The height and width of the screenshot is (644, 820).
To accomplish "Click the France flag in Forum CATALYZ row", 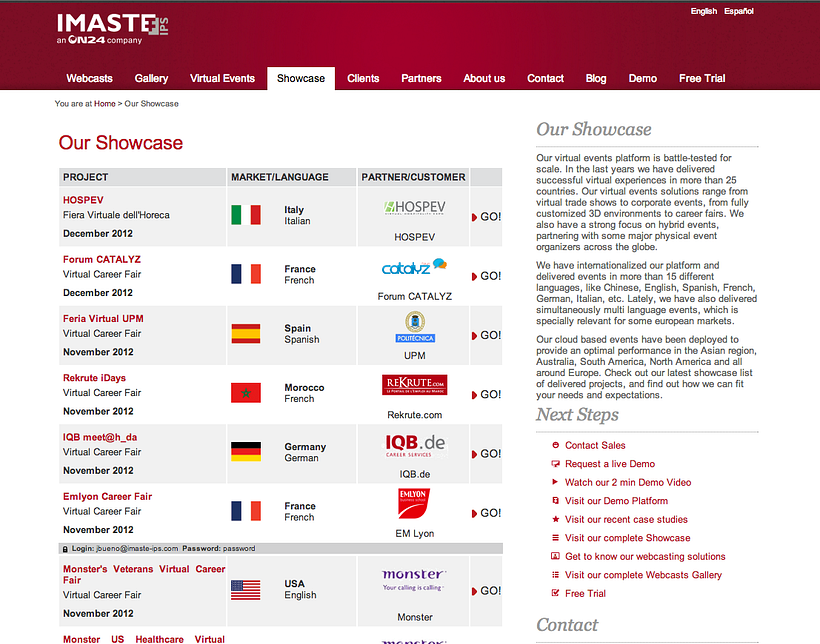I will [x=246, y=274].
